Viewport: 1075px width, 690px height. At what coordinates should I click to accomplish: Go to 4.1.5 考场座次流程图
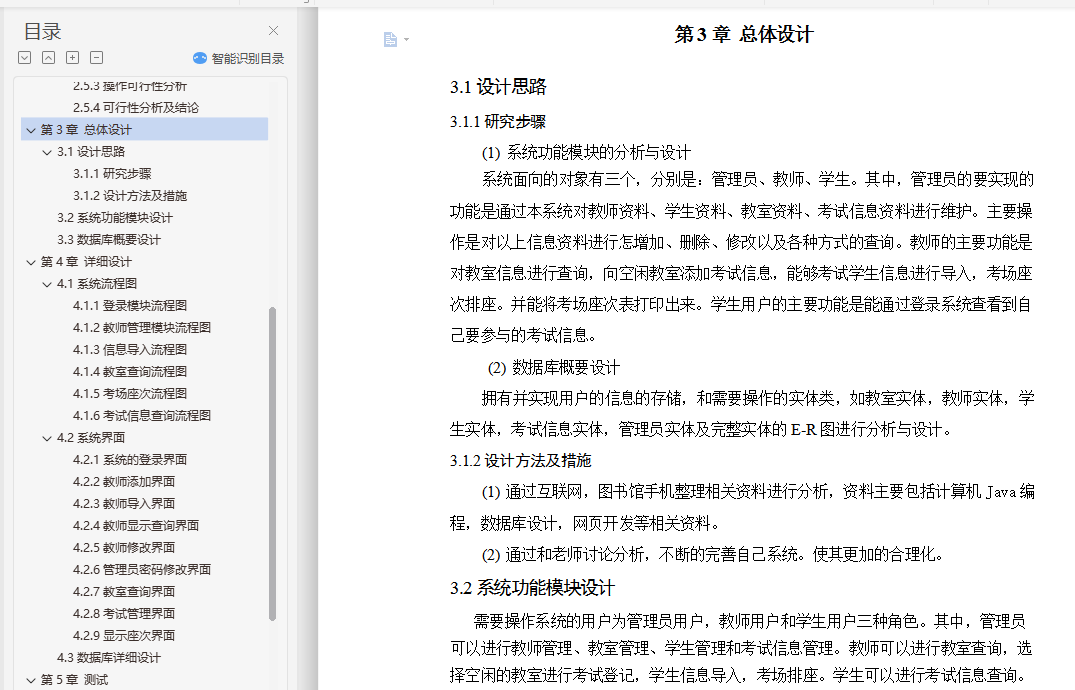coord(130,393)
